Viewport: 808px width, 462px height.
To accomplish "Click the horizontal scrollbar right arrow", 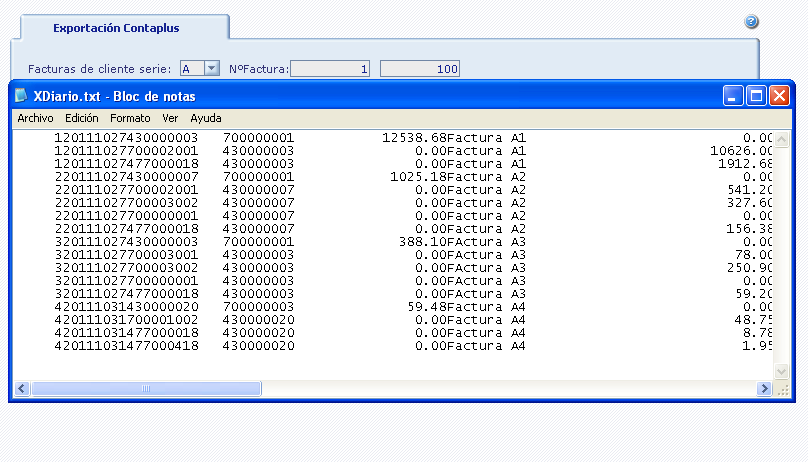I will coord(764,388).
